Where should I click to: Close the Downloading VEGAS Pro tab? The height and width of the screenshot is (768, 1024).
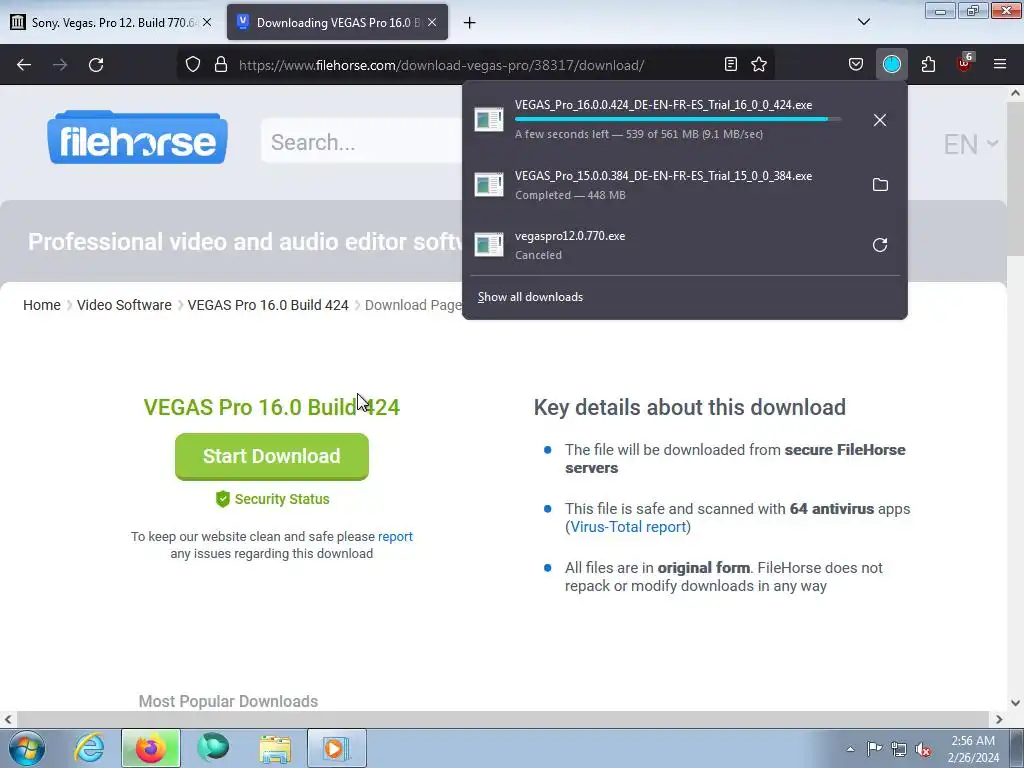click(432, 22)
